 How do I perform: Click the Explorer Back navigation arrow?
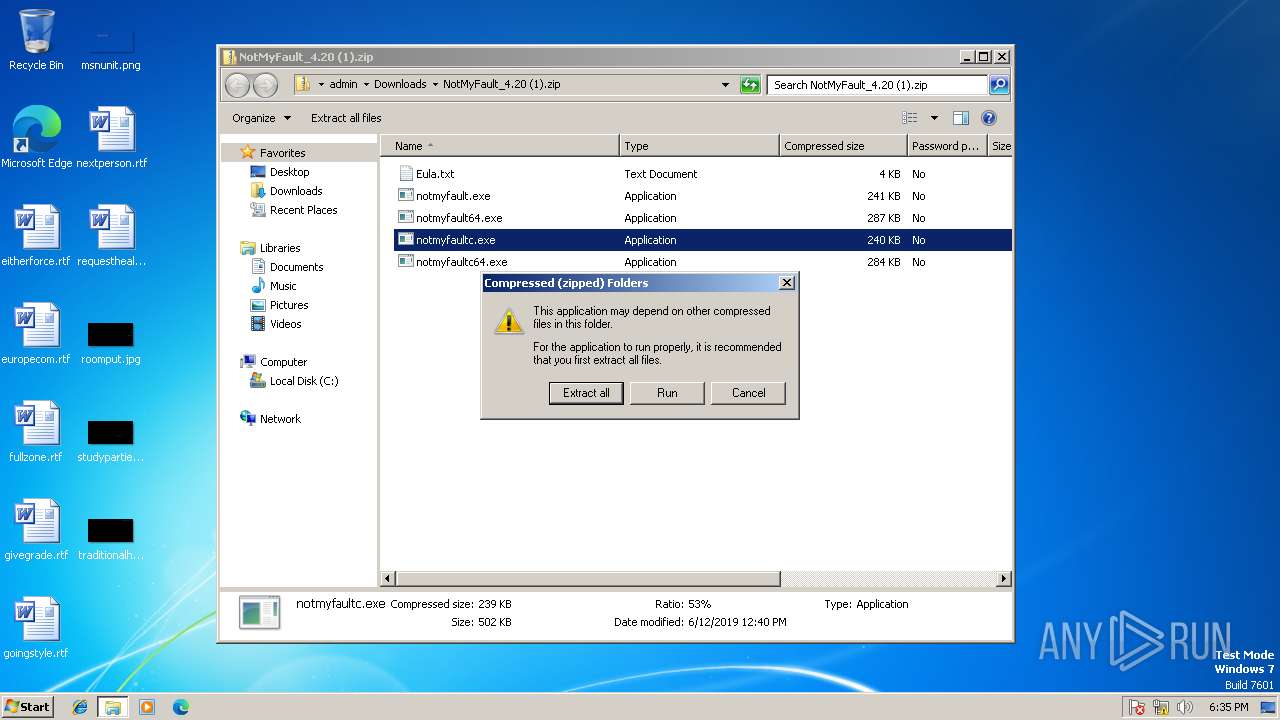(x=237, y=85)
